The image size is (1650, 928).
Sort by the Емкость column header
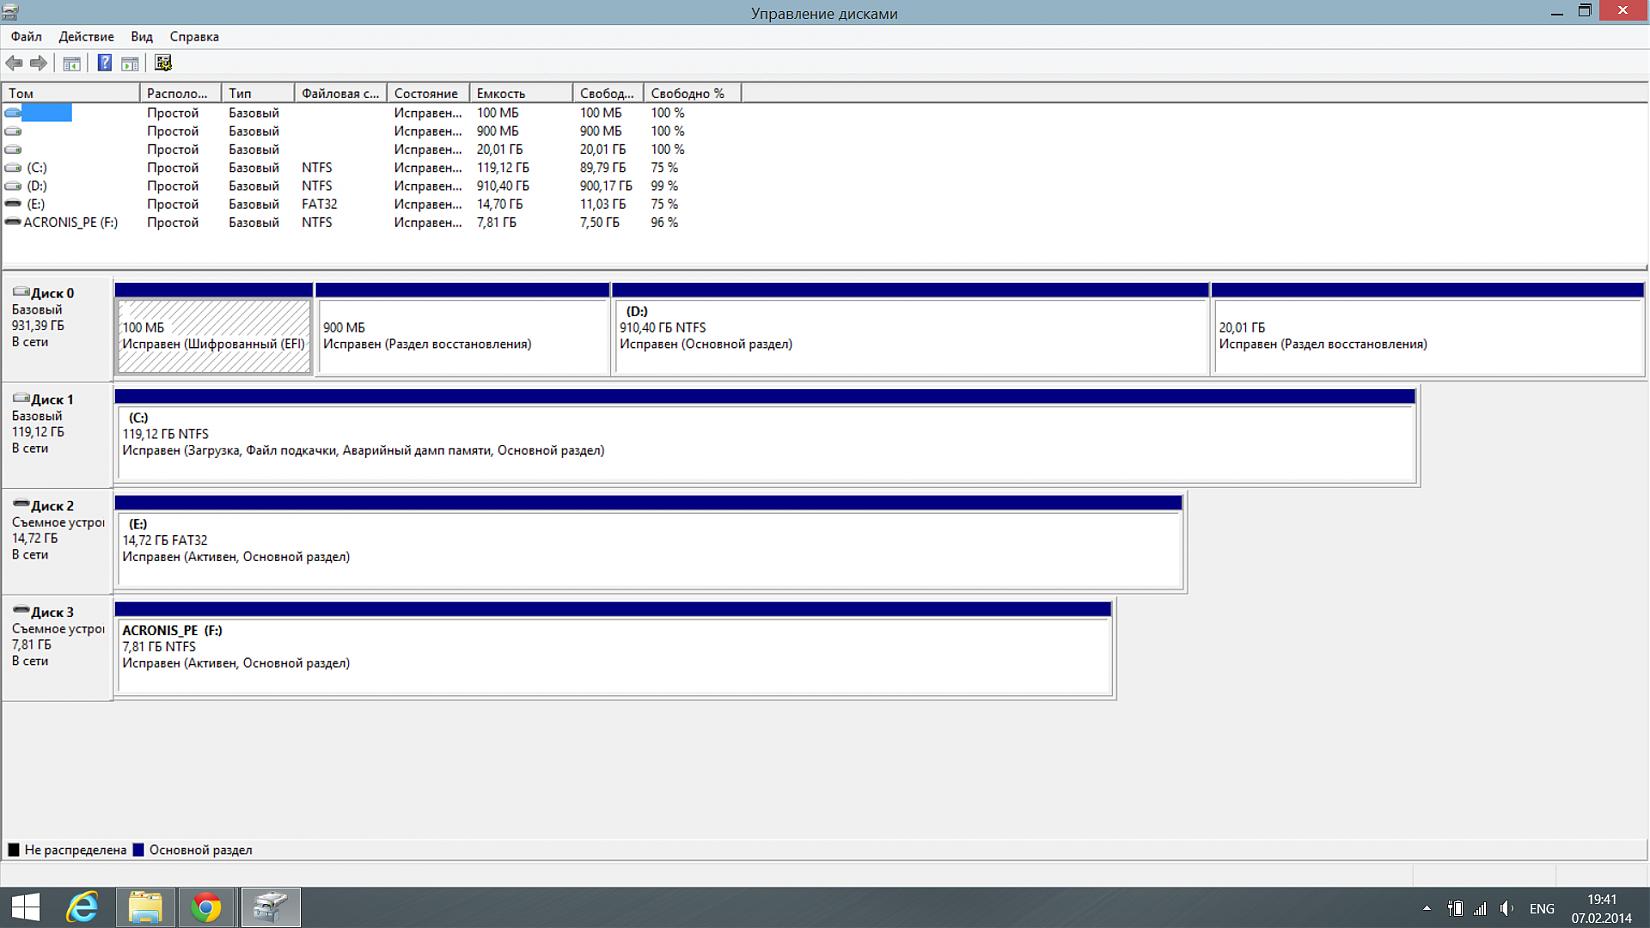pyautogui.click(x=521, y=93)
